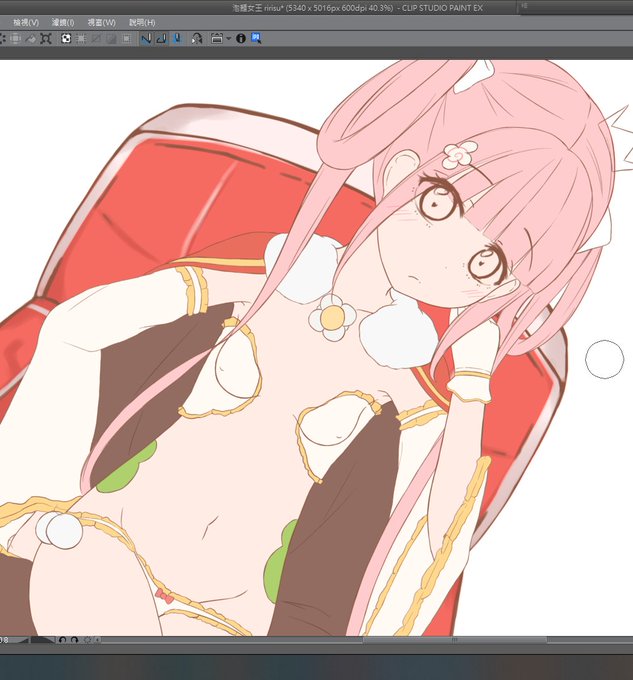The image size is (633, 680).
Task: Click the greyed selection border square icon
Action: (127, 39)
